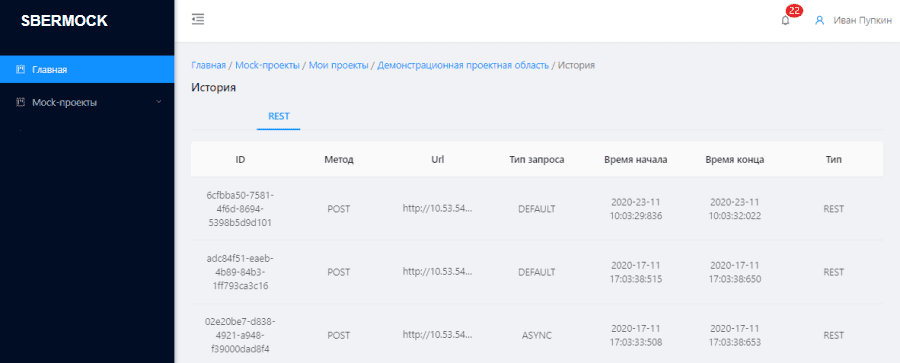Click end time 2020-17-11 17:03:38:653
900x363 pixels.
(x=735, y=335)
